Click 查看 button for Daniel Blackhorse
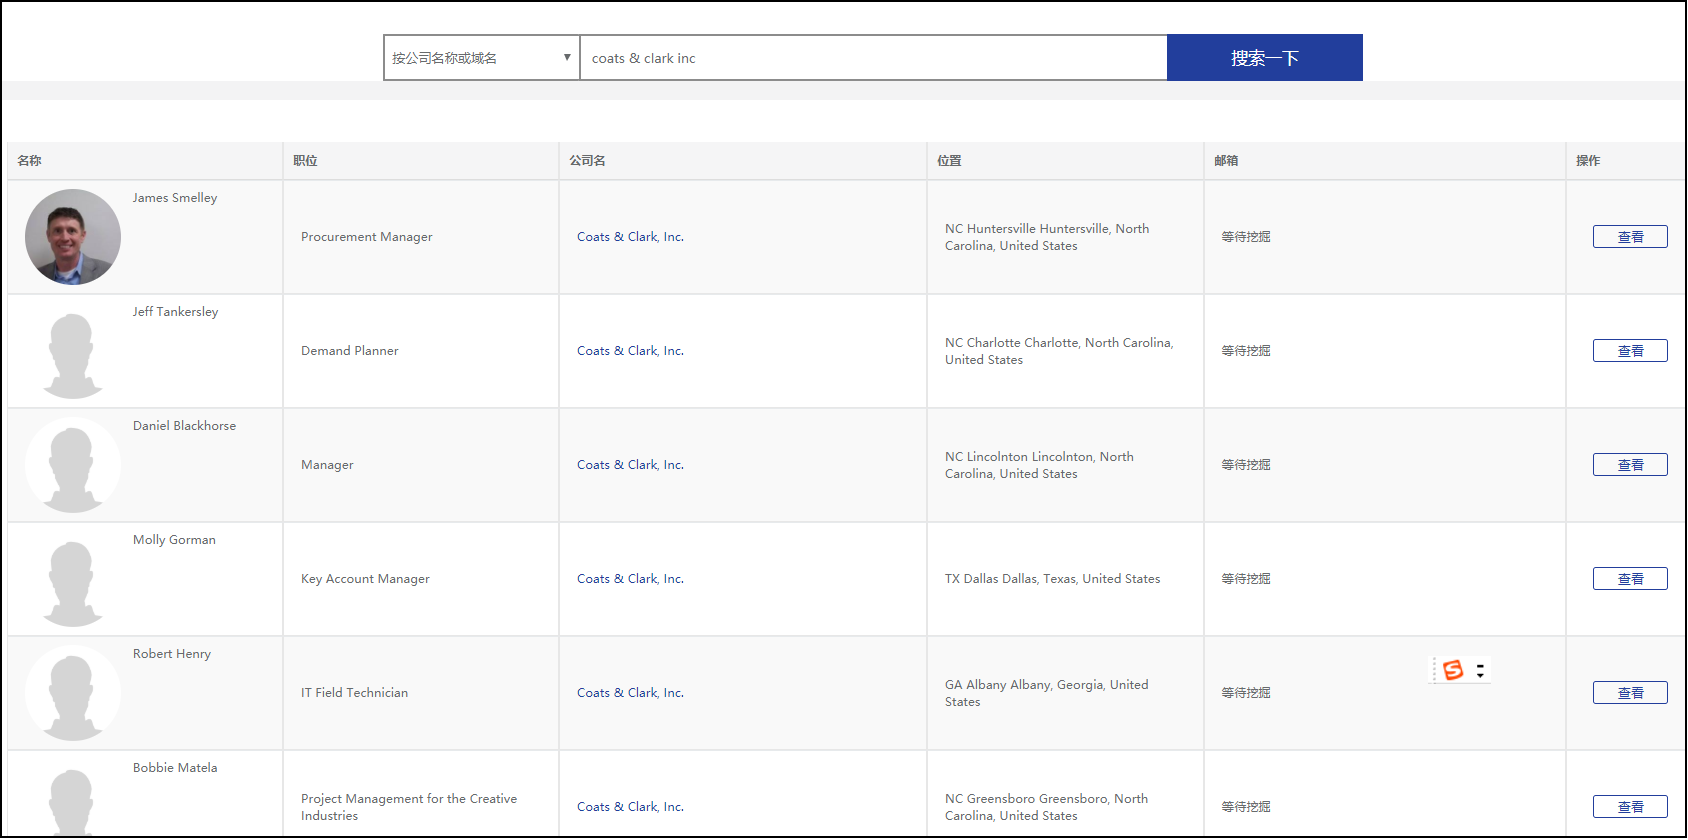 click(1630, 465)
